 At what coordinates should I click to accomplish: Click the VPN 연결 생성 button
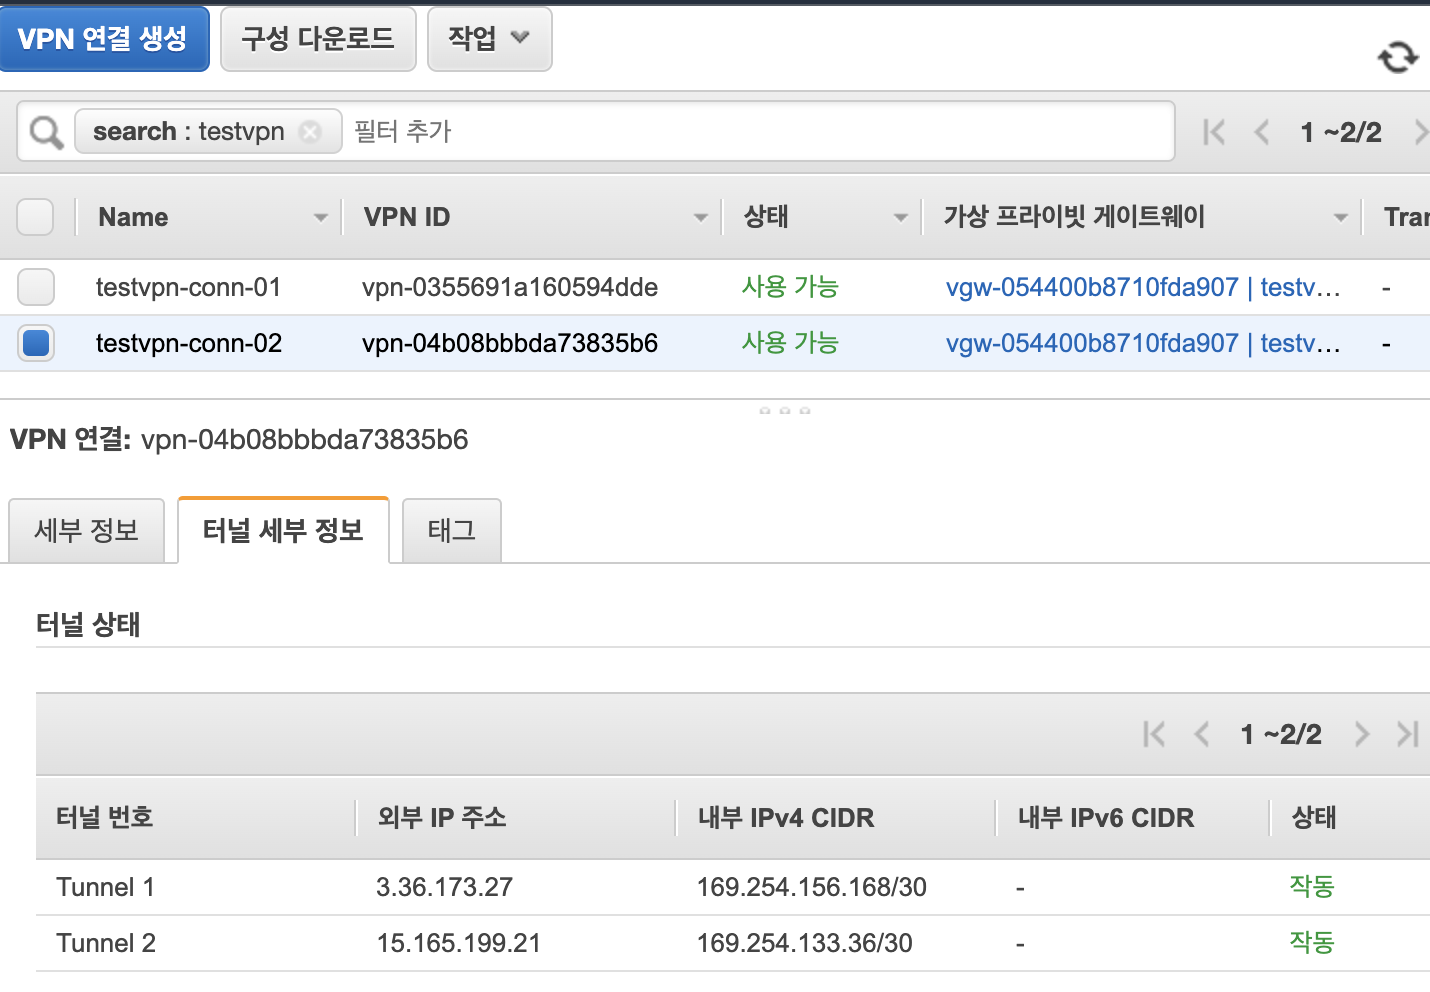[x=104, y=39]
